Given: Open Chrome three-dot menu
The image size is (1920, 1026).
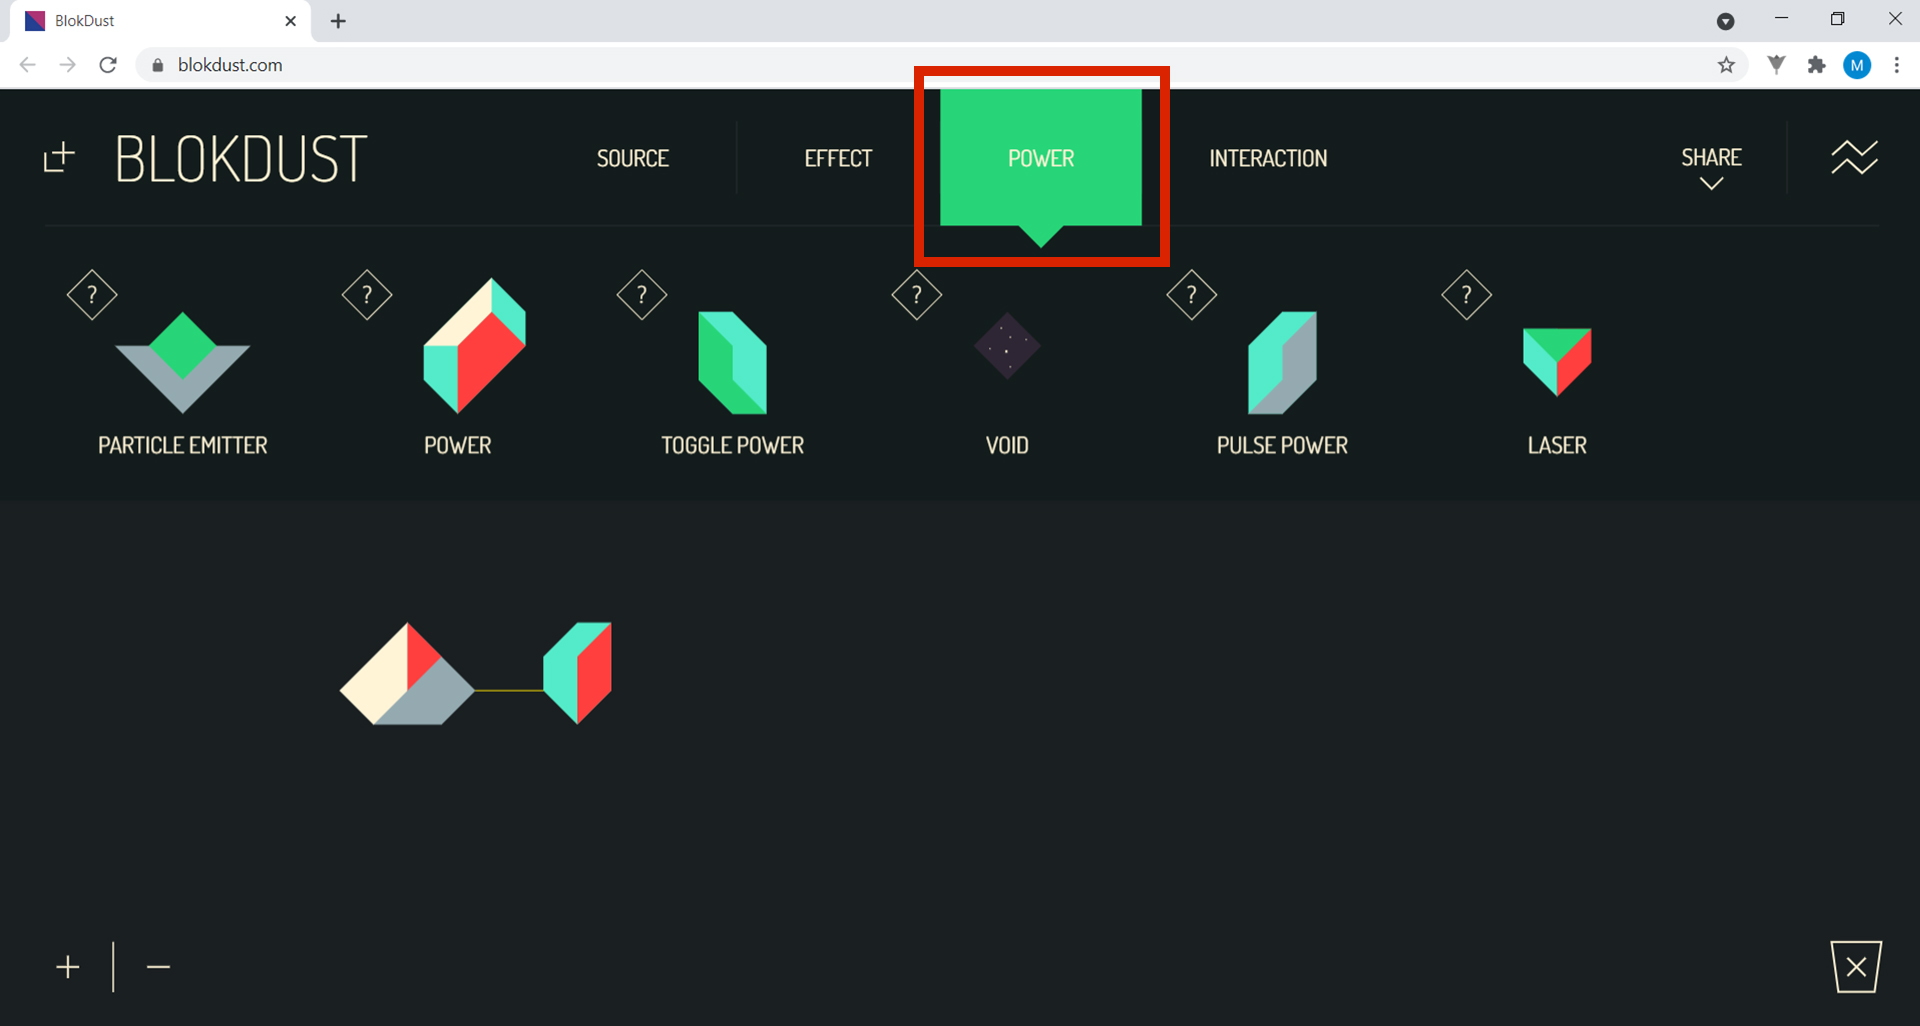Looking at the screenshot, I should click(1896, 65).
